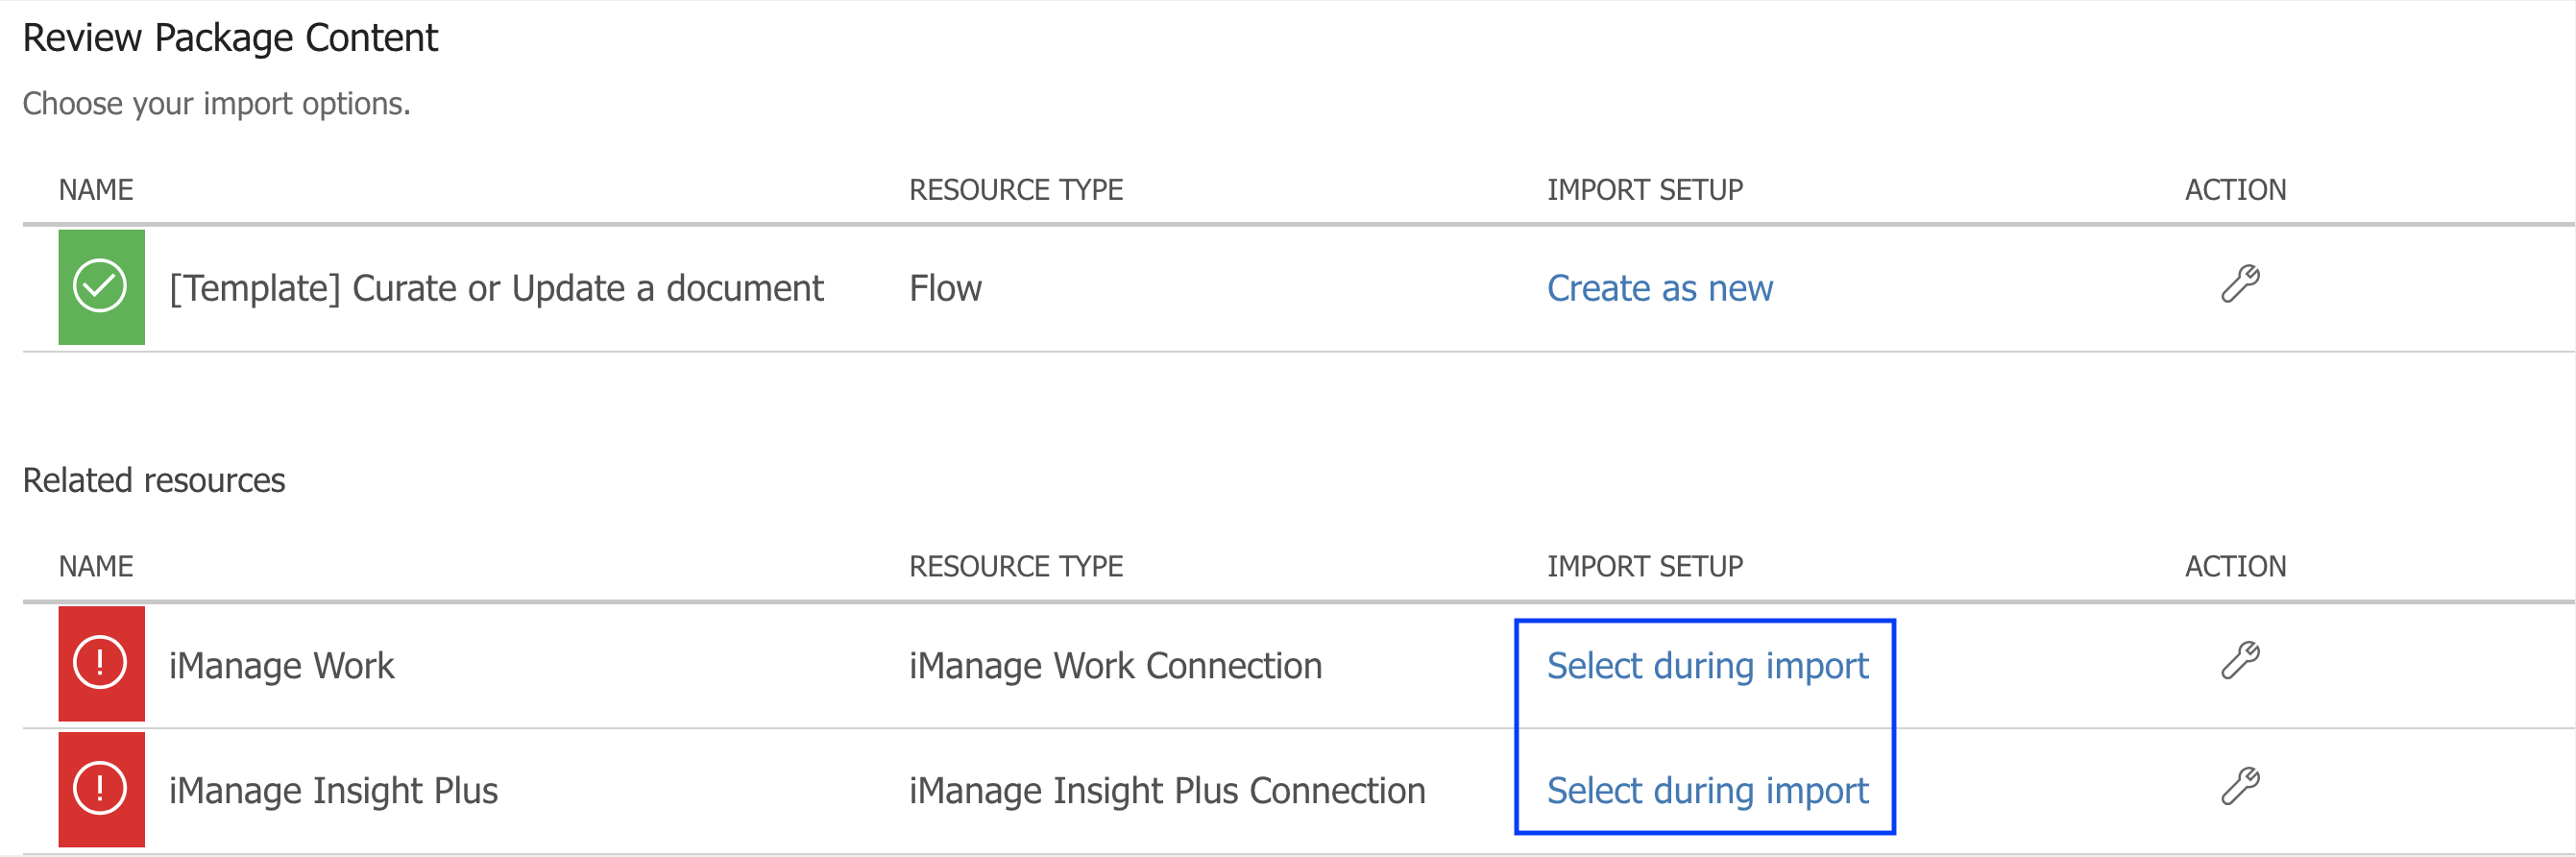Image resolution: width=2576 pixels, height=857 pixels.
Task: Click the NAME column header under Related resources
Action: (96, 567)
